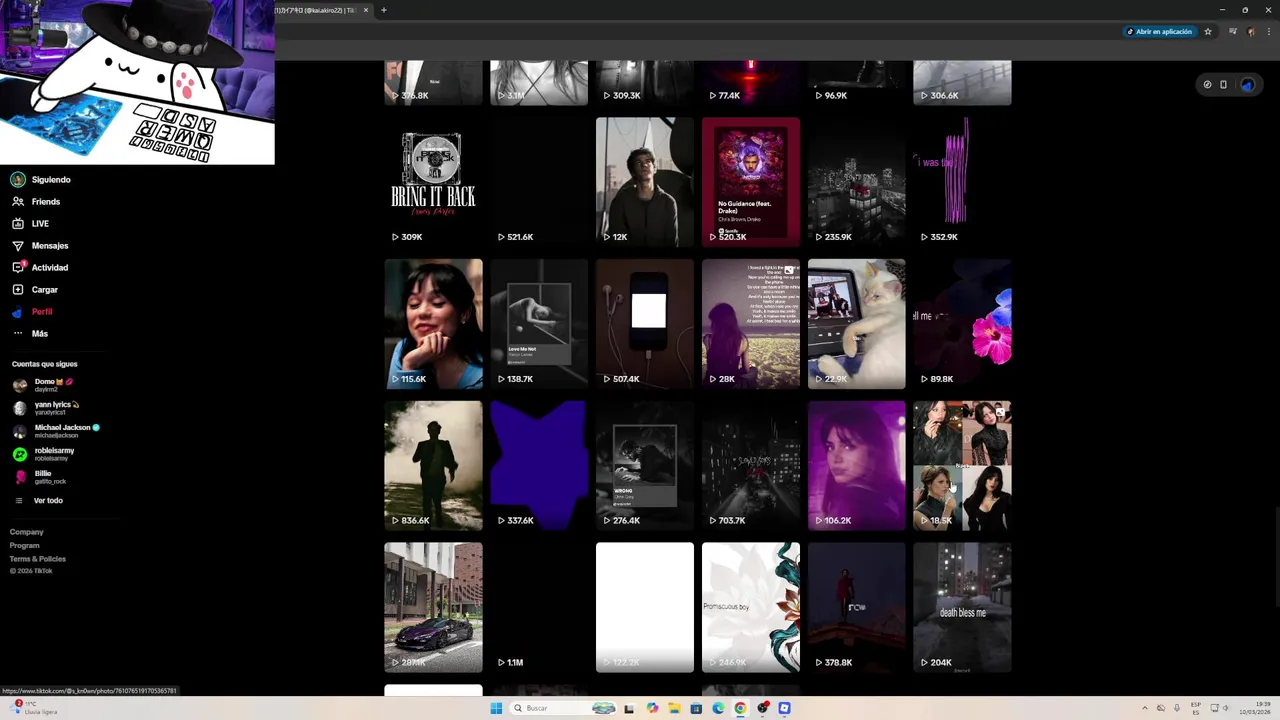Viewport: 1280px width, 720px height.
Task: Open the BRING IT BACK video thumbnail
Action: [433, 182]
